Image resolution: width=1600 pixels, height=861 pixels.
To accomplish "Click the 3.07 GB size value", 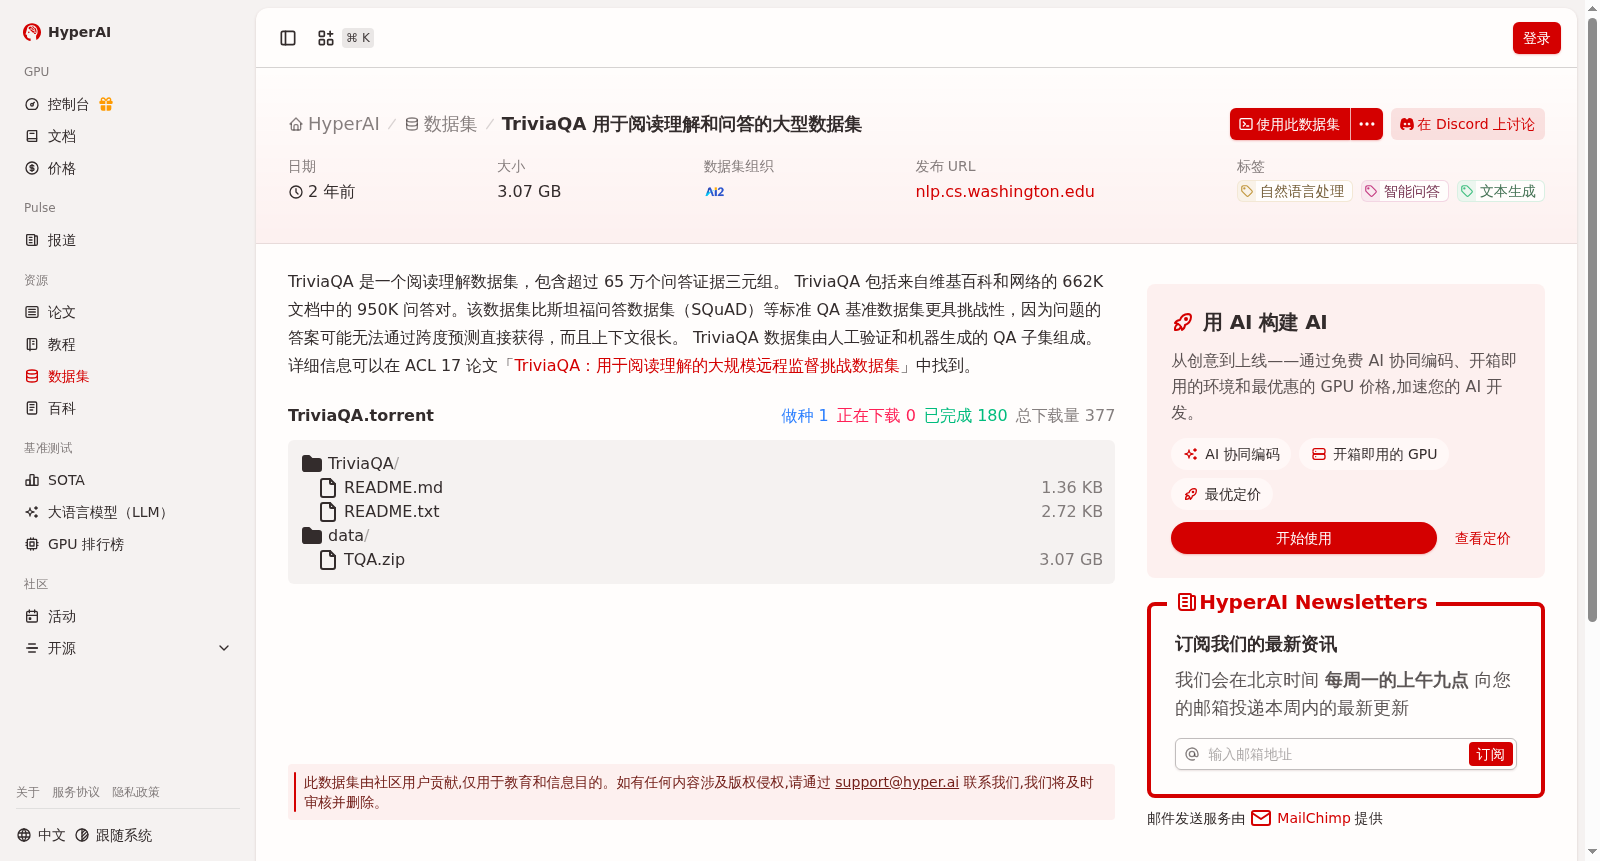I will [529, 191].
